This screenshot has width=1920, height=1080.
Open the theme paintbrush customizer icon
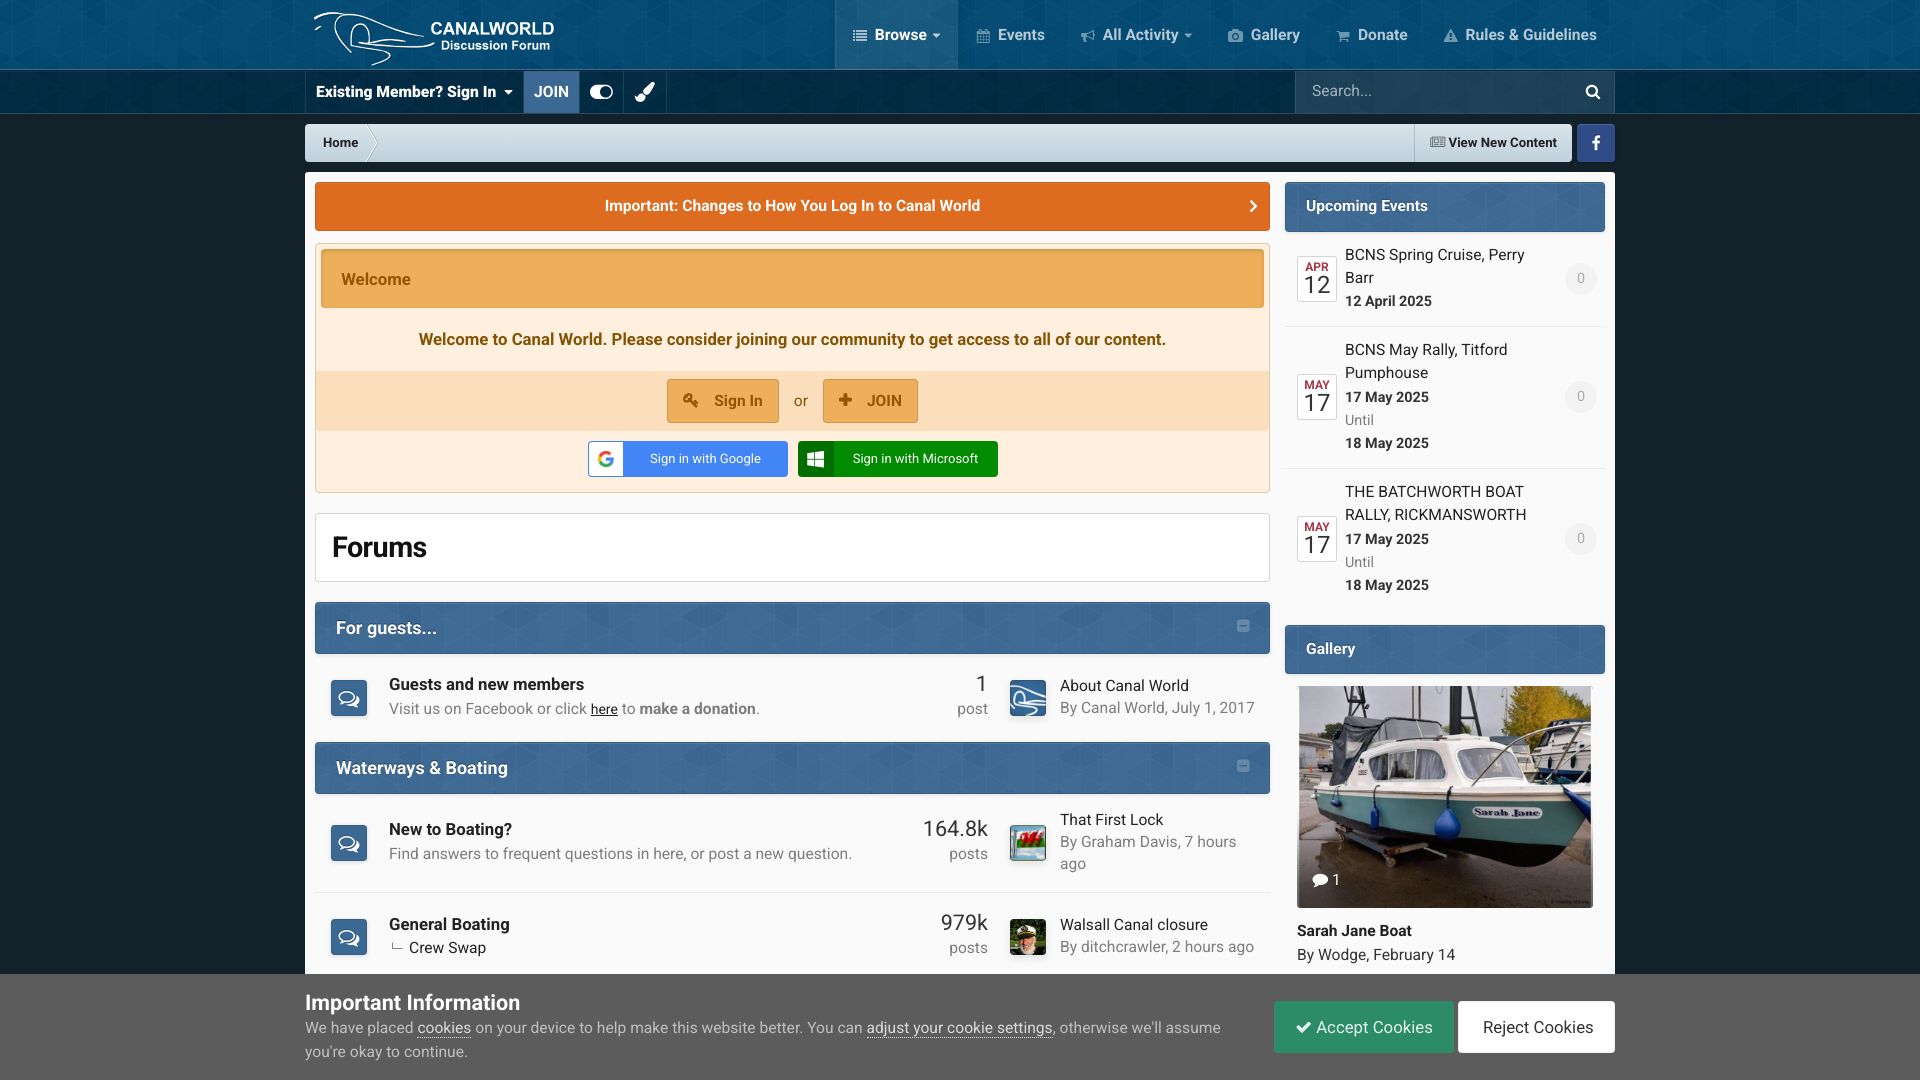645,92
